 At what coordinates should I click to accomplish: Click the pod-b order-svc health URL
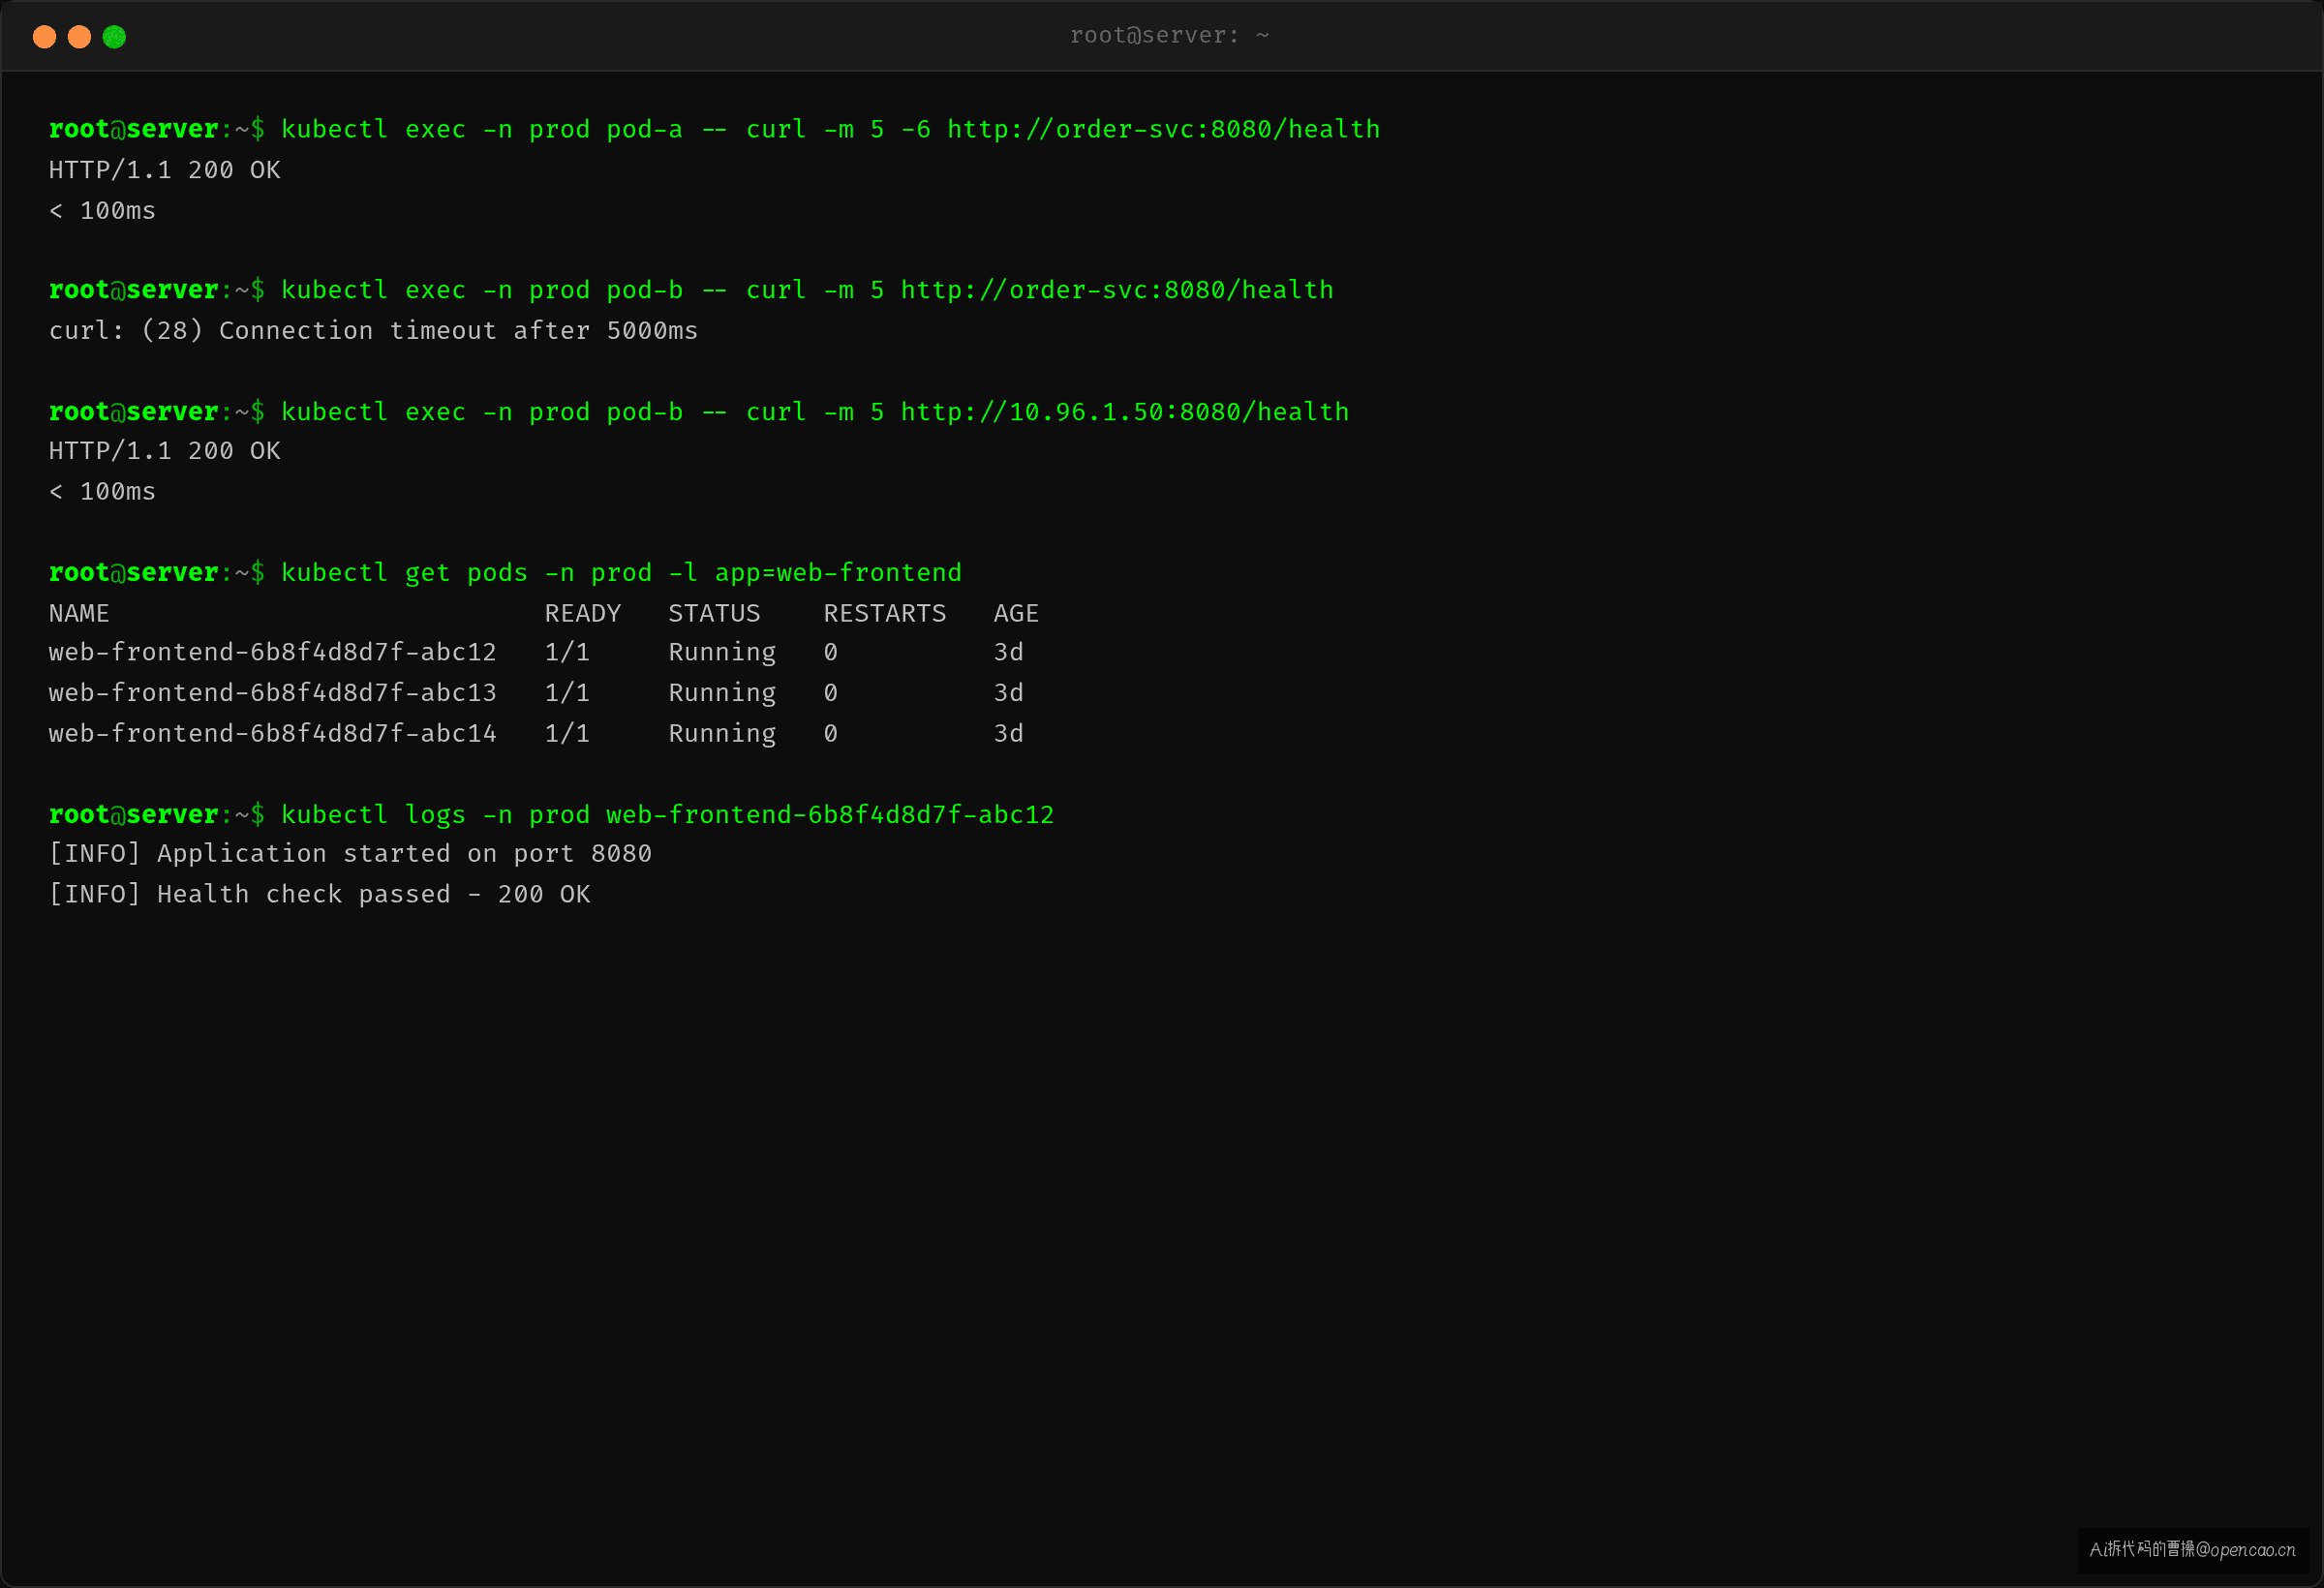(x=1117, y=291)
